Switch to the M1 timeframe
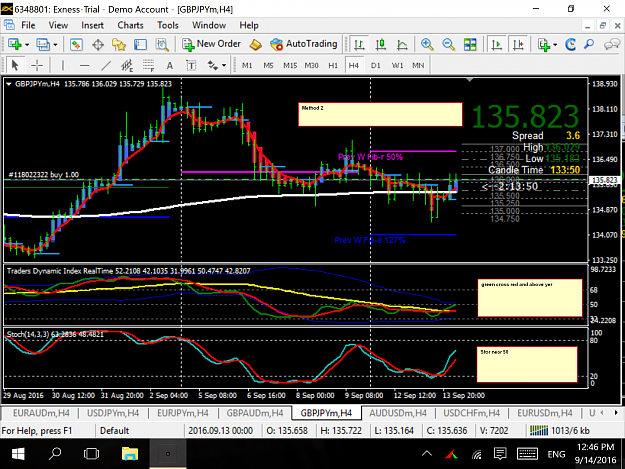The height and width of the screenshot is (469, 625). (x=247, y=65)
